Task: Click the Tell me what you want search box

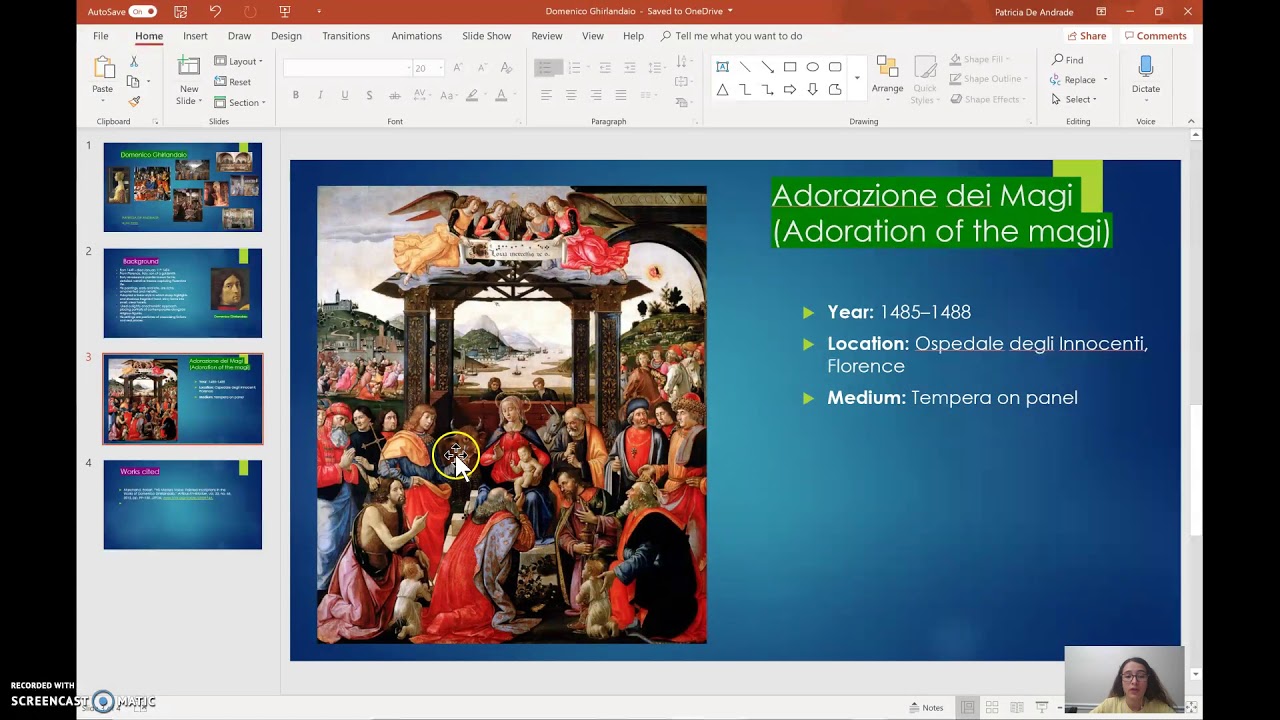Action: click(738, 36)
